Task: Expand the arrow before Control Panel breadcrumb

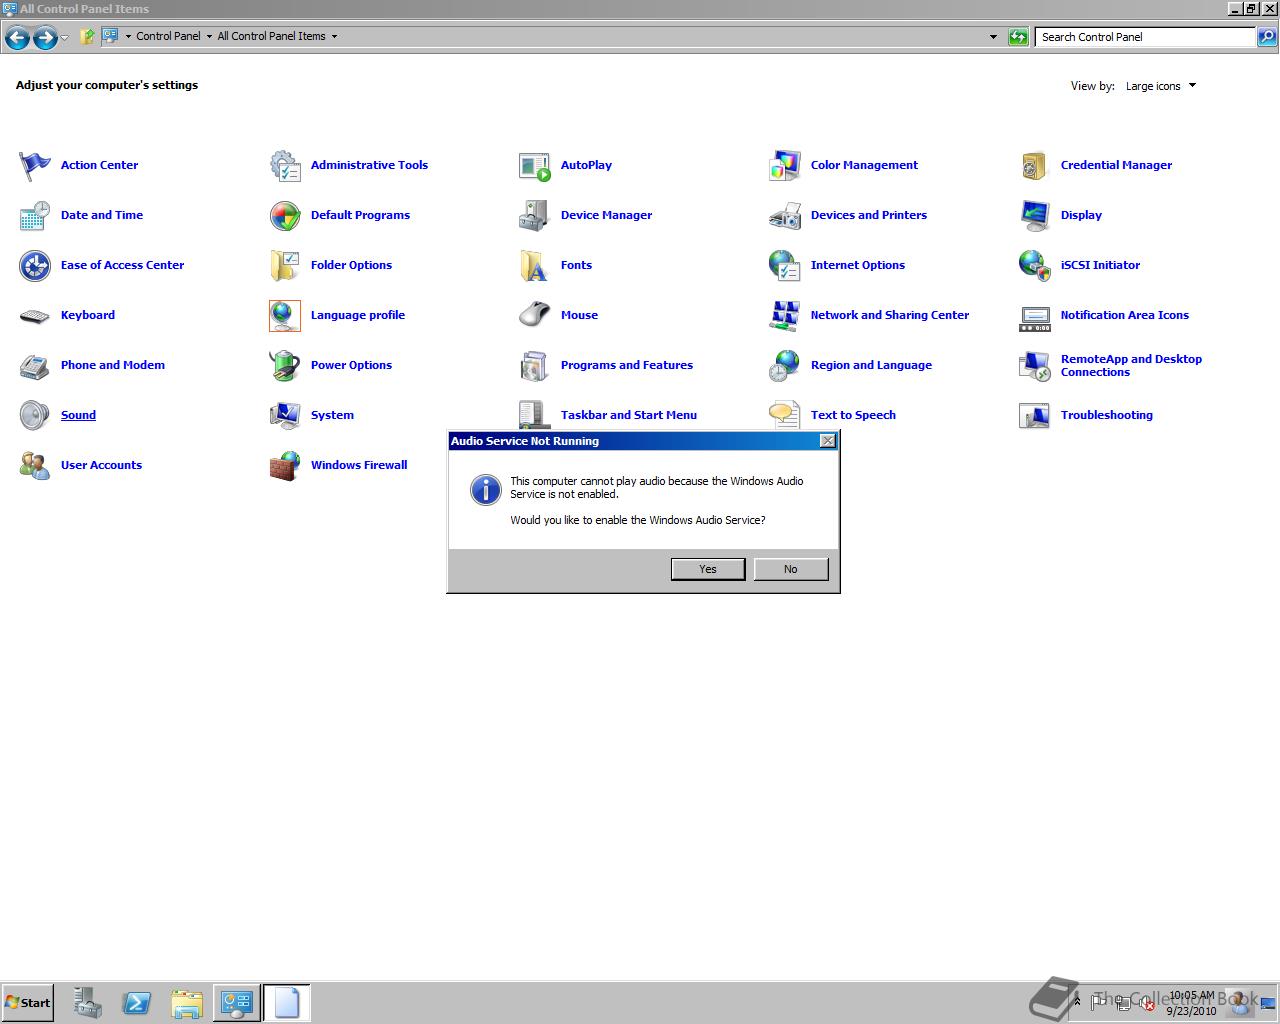Action: coord(128,36)
